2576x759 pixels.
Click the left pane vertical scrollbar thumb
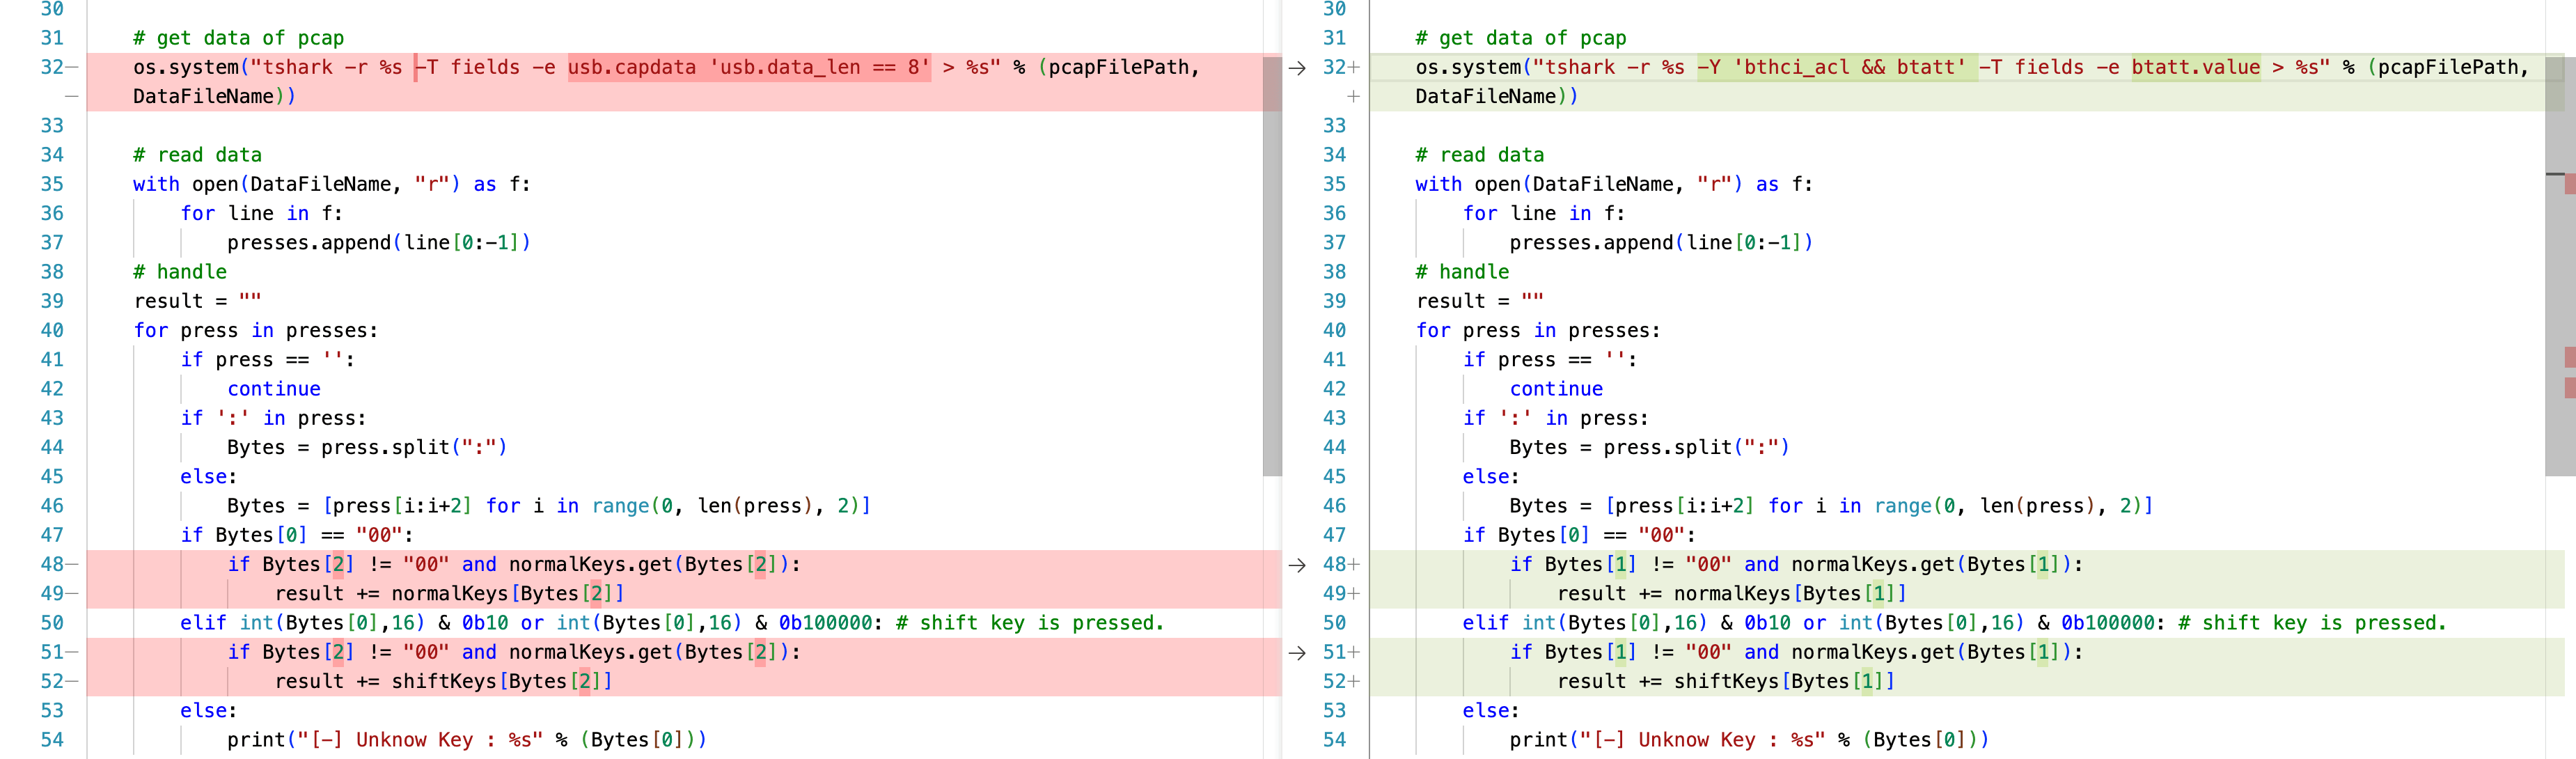coord(1272,266)
